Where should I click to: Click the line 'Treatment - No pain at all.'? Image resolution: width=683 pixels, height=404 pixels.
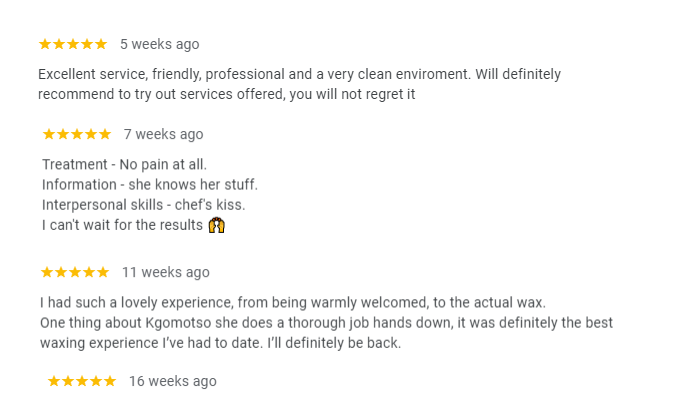(124, 164)
